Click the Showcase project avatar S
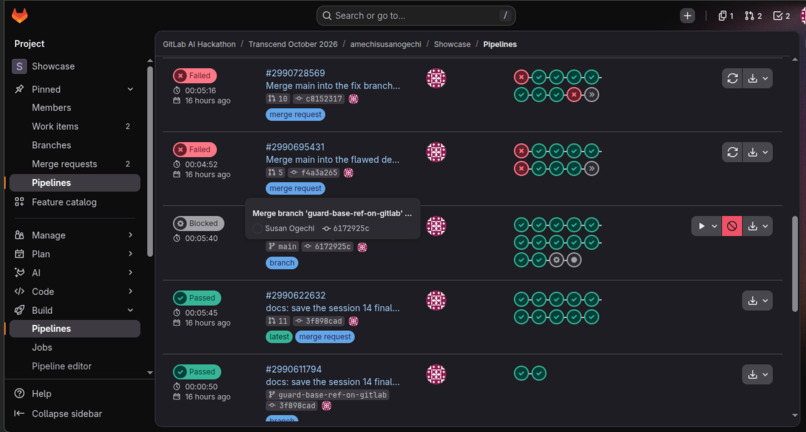The image size is (806, 432). (19, 66)
